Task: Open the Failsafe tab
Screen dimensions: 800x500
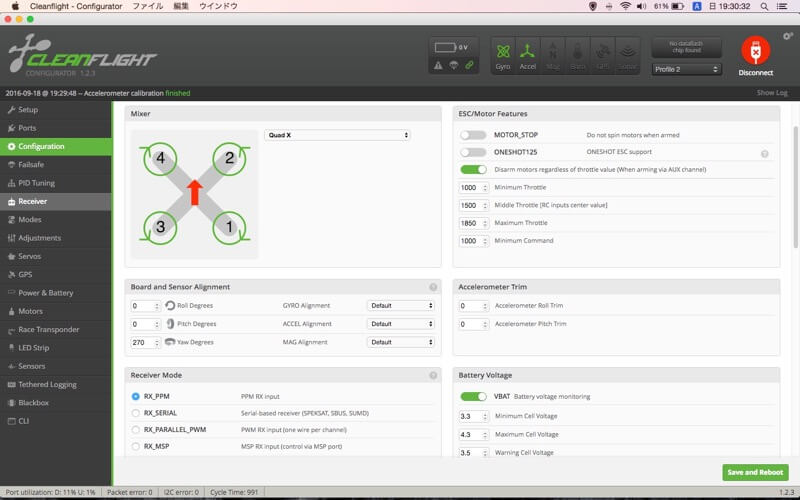Action: click(56, 165)
